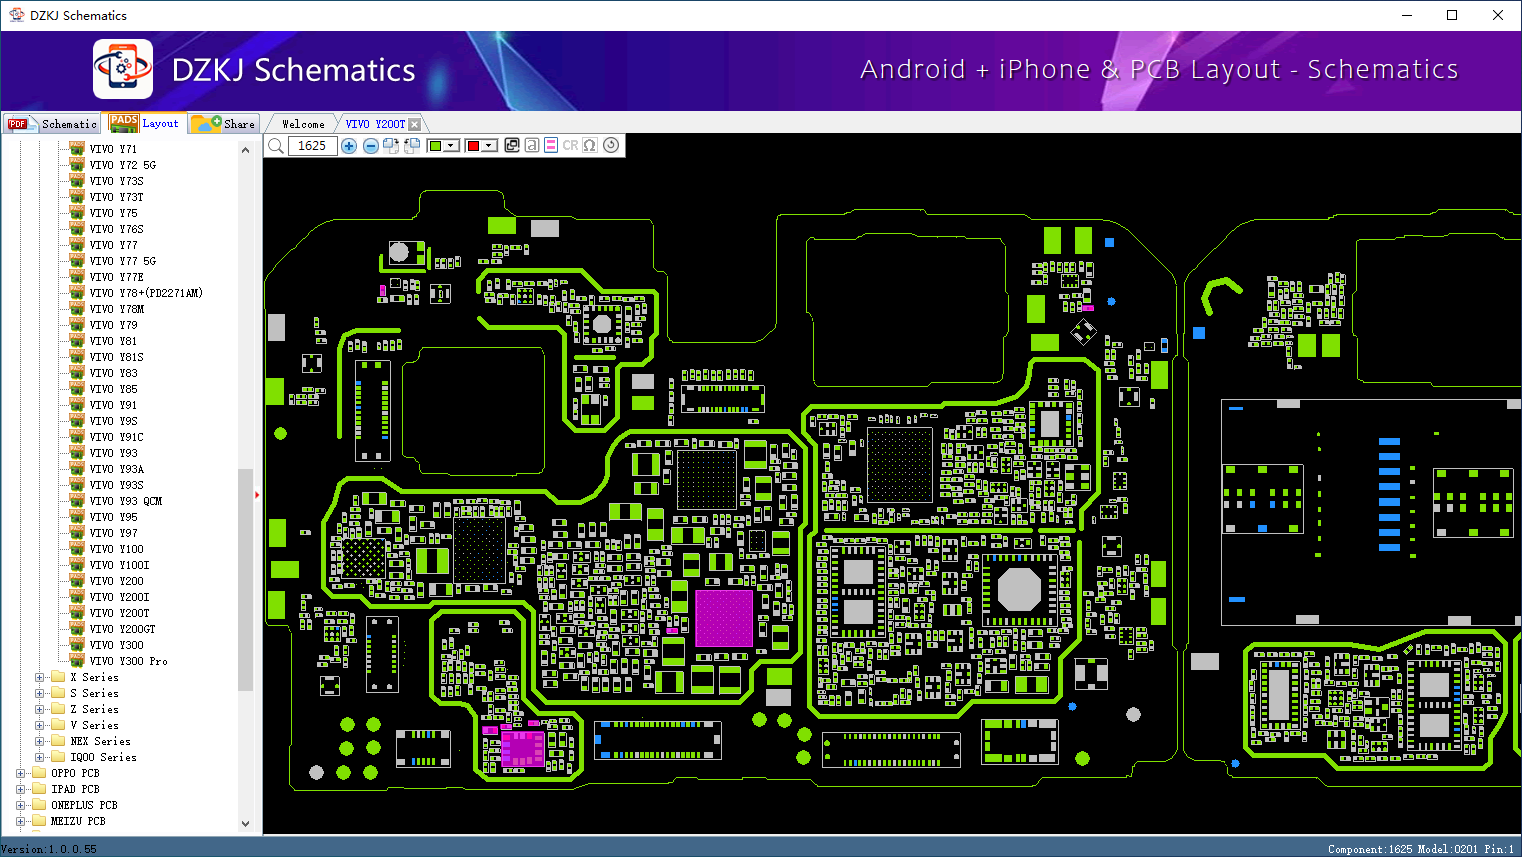The height and width of the screenshot is (857, 1522).
Task: Switch to the Welcome document tab
Action: click(x=303, y=124)
